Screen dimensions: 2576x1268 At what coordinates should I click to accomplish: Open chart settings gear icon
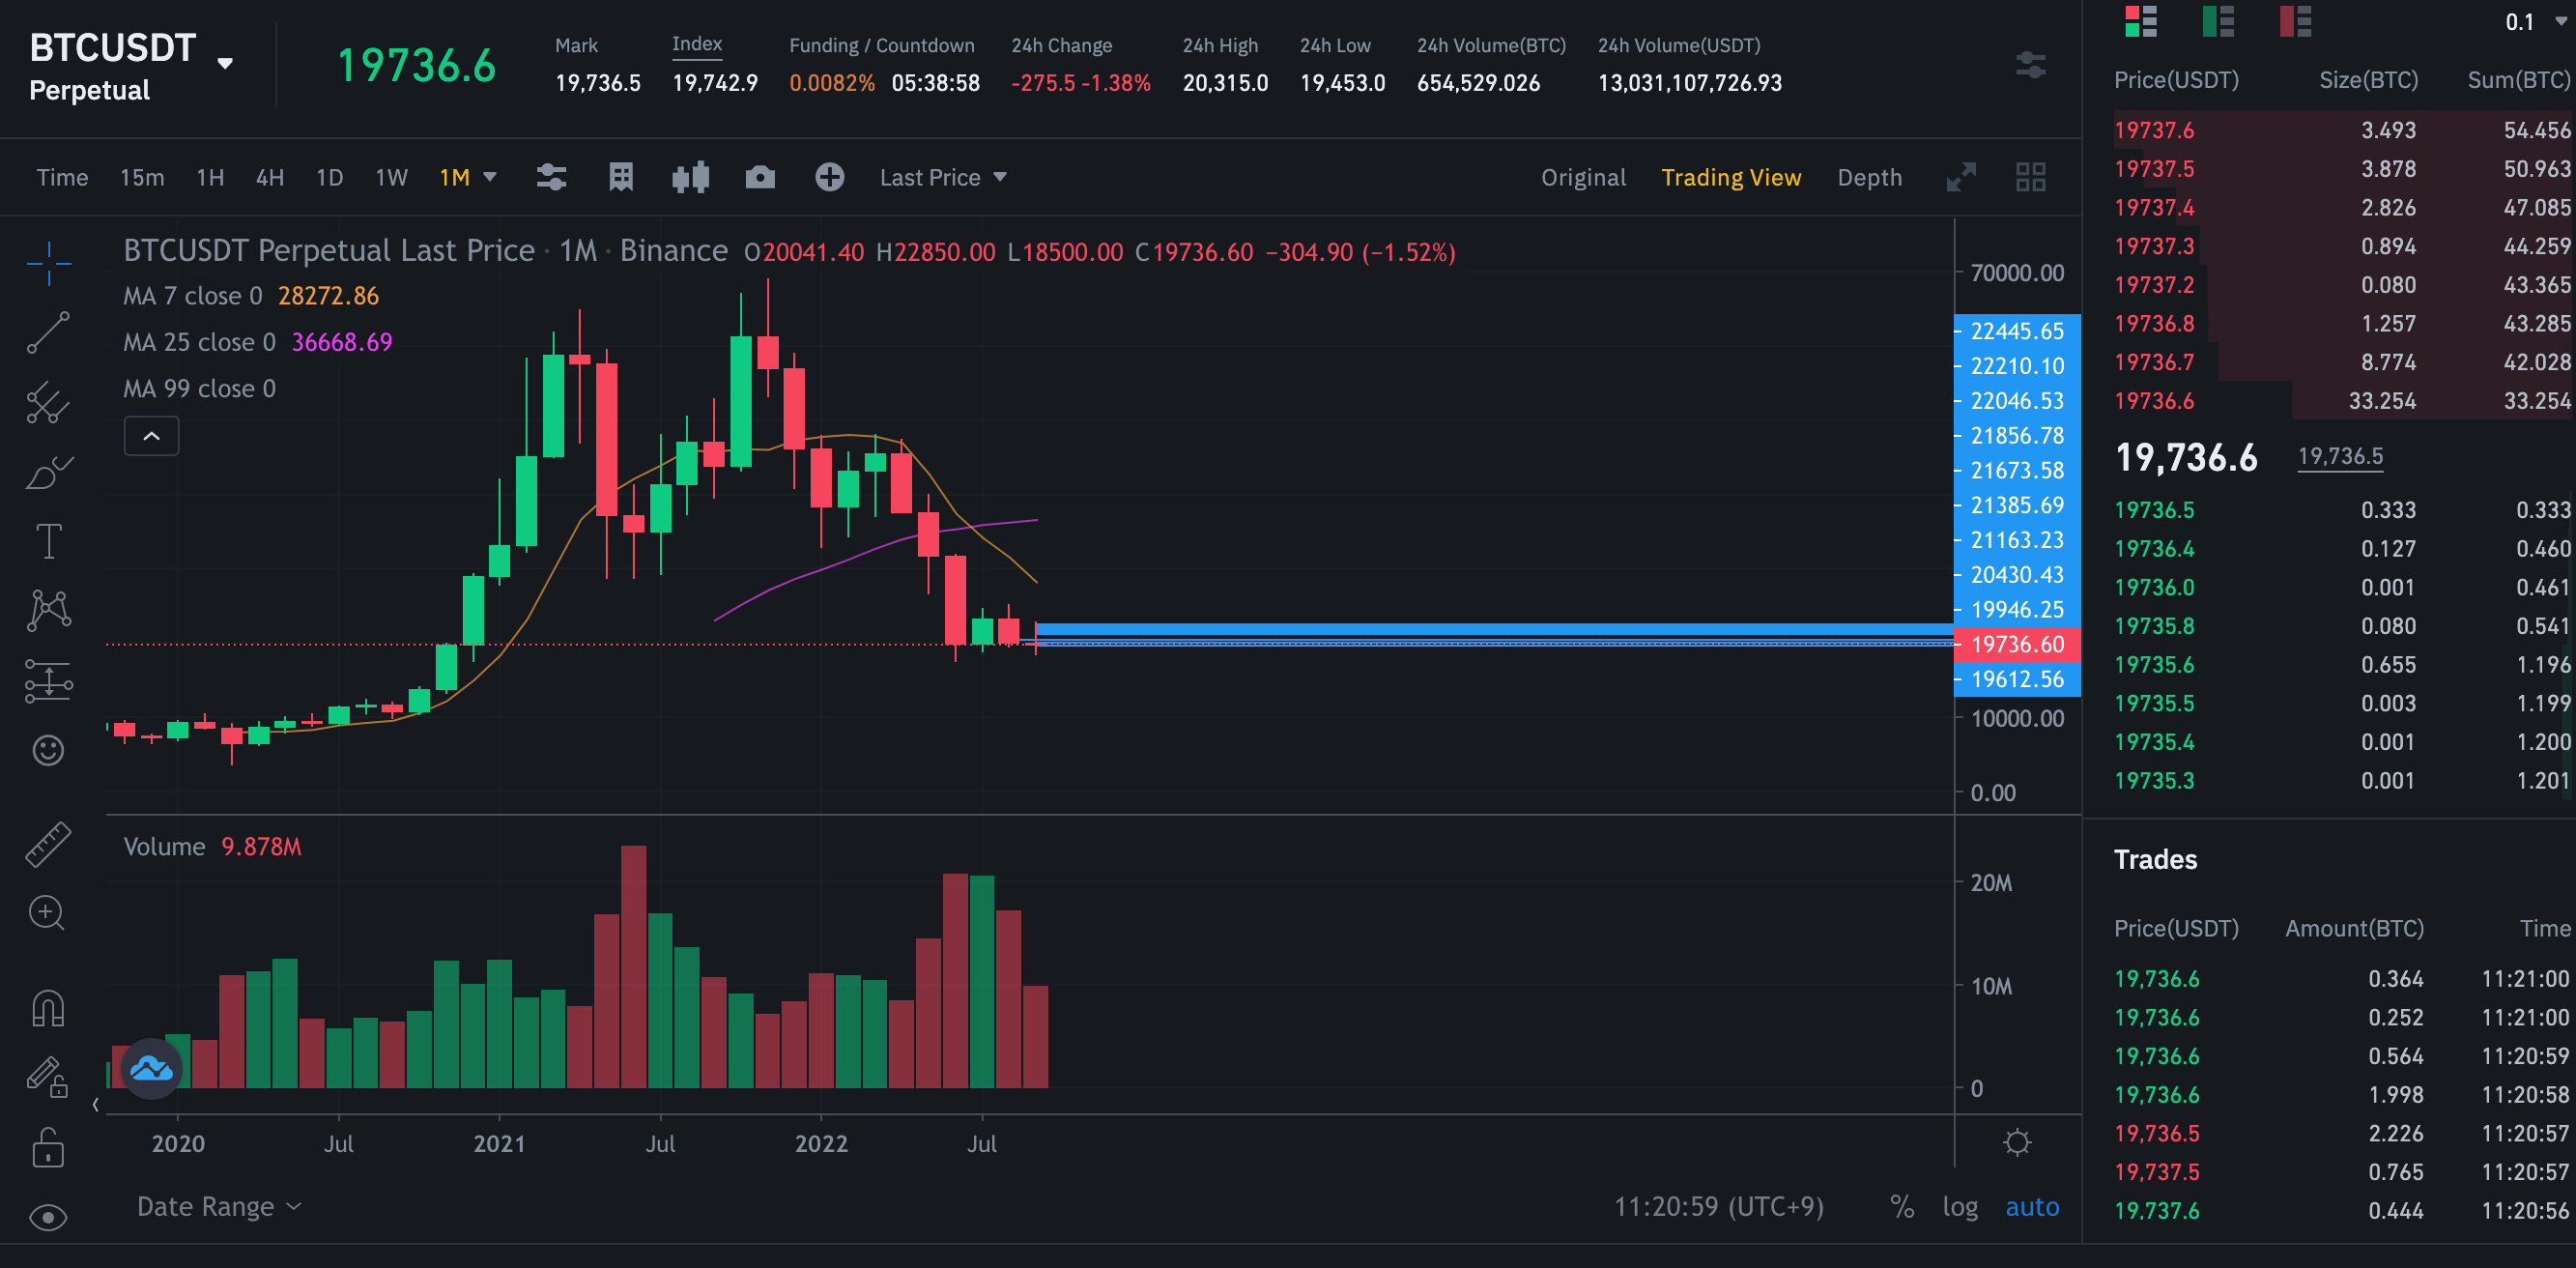point(2017,1143)
